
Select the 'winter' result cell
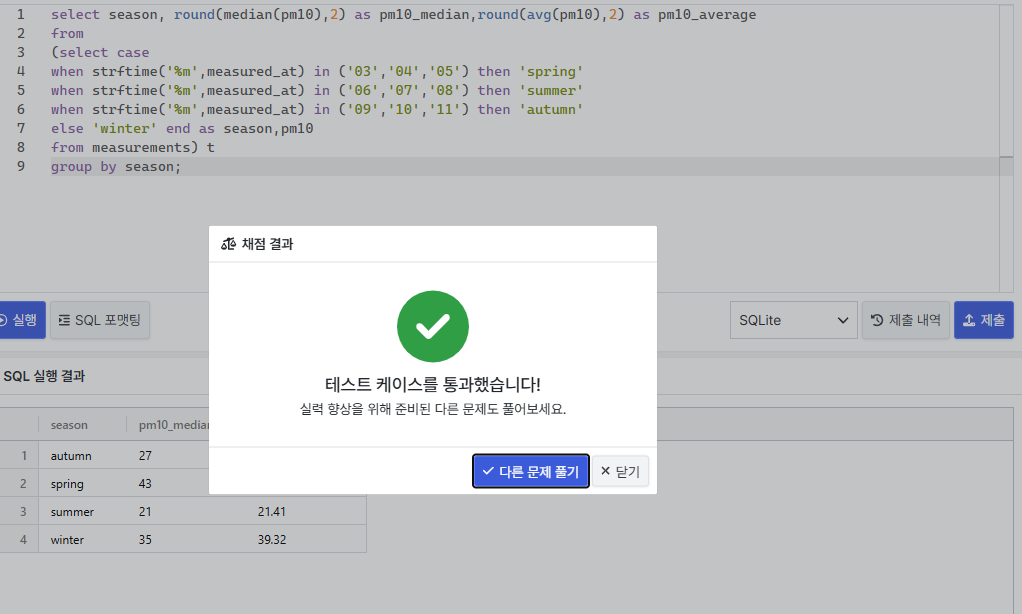(x=67, y=540)
